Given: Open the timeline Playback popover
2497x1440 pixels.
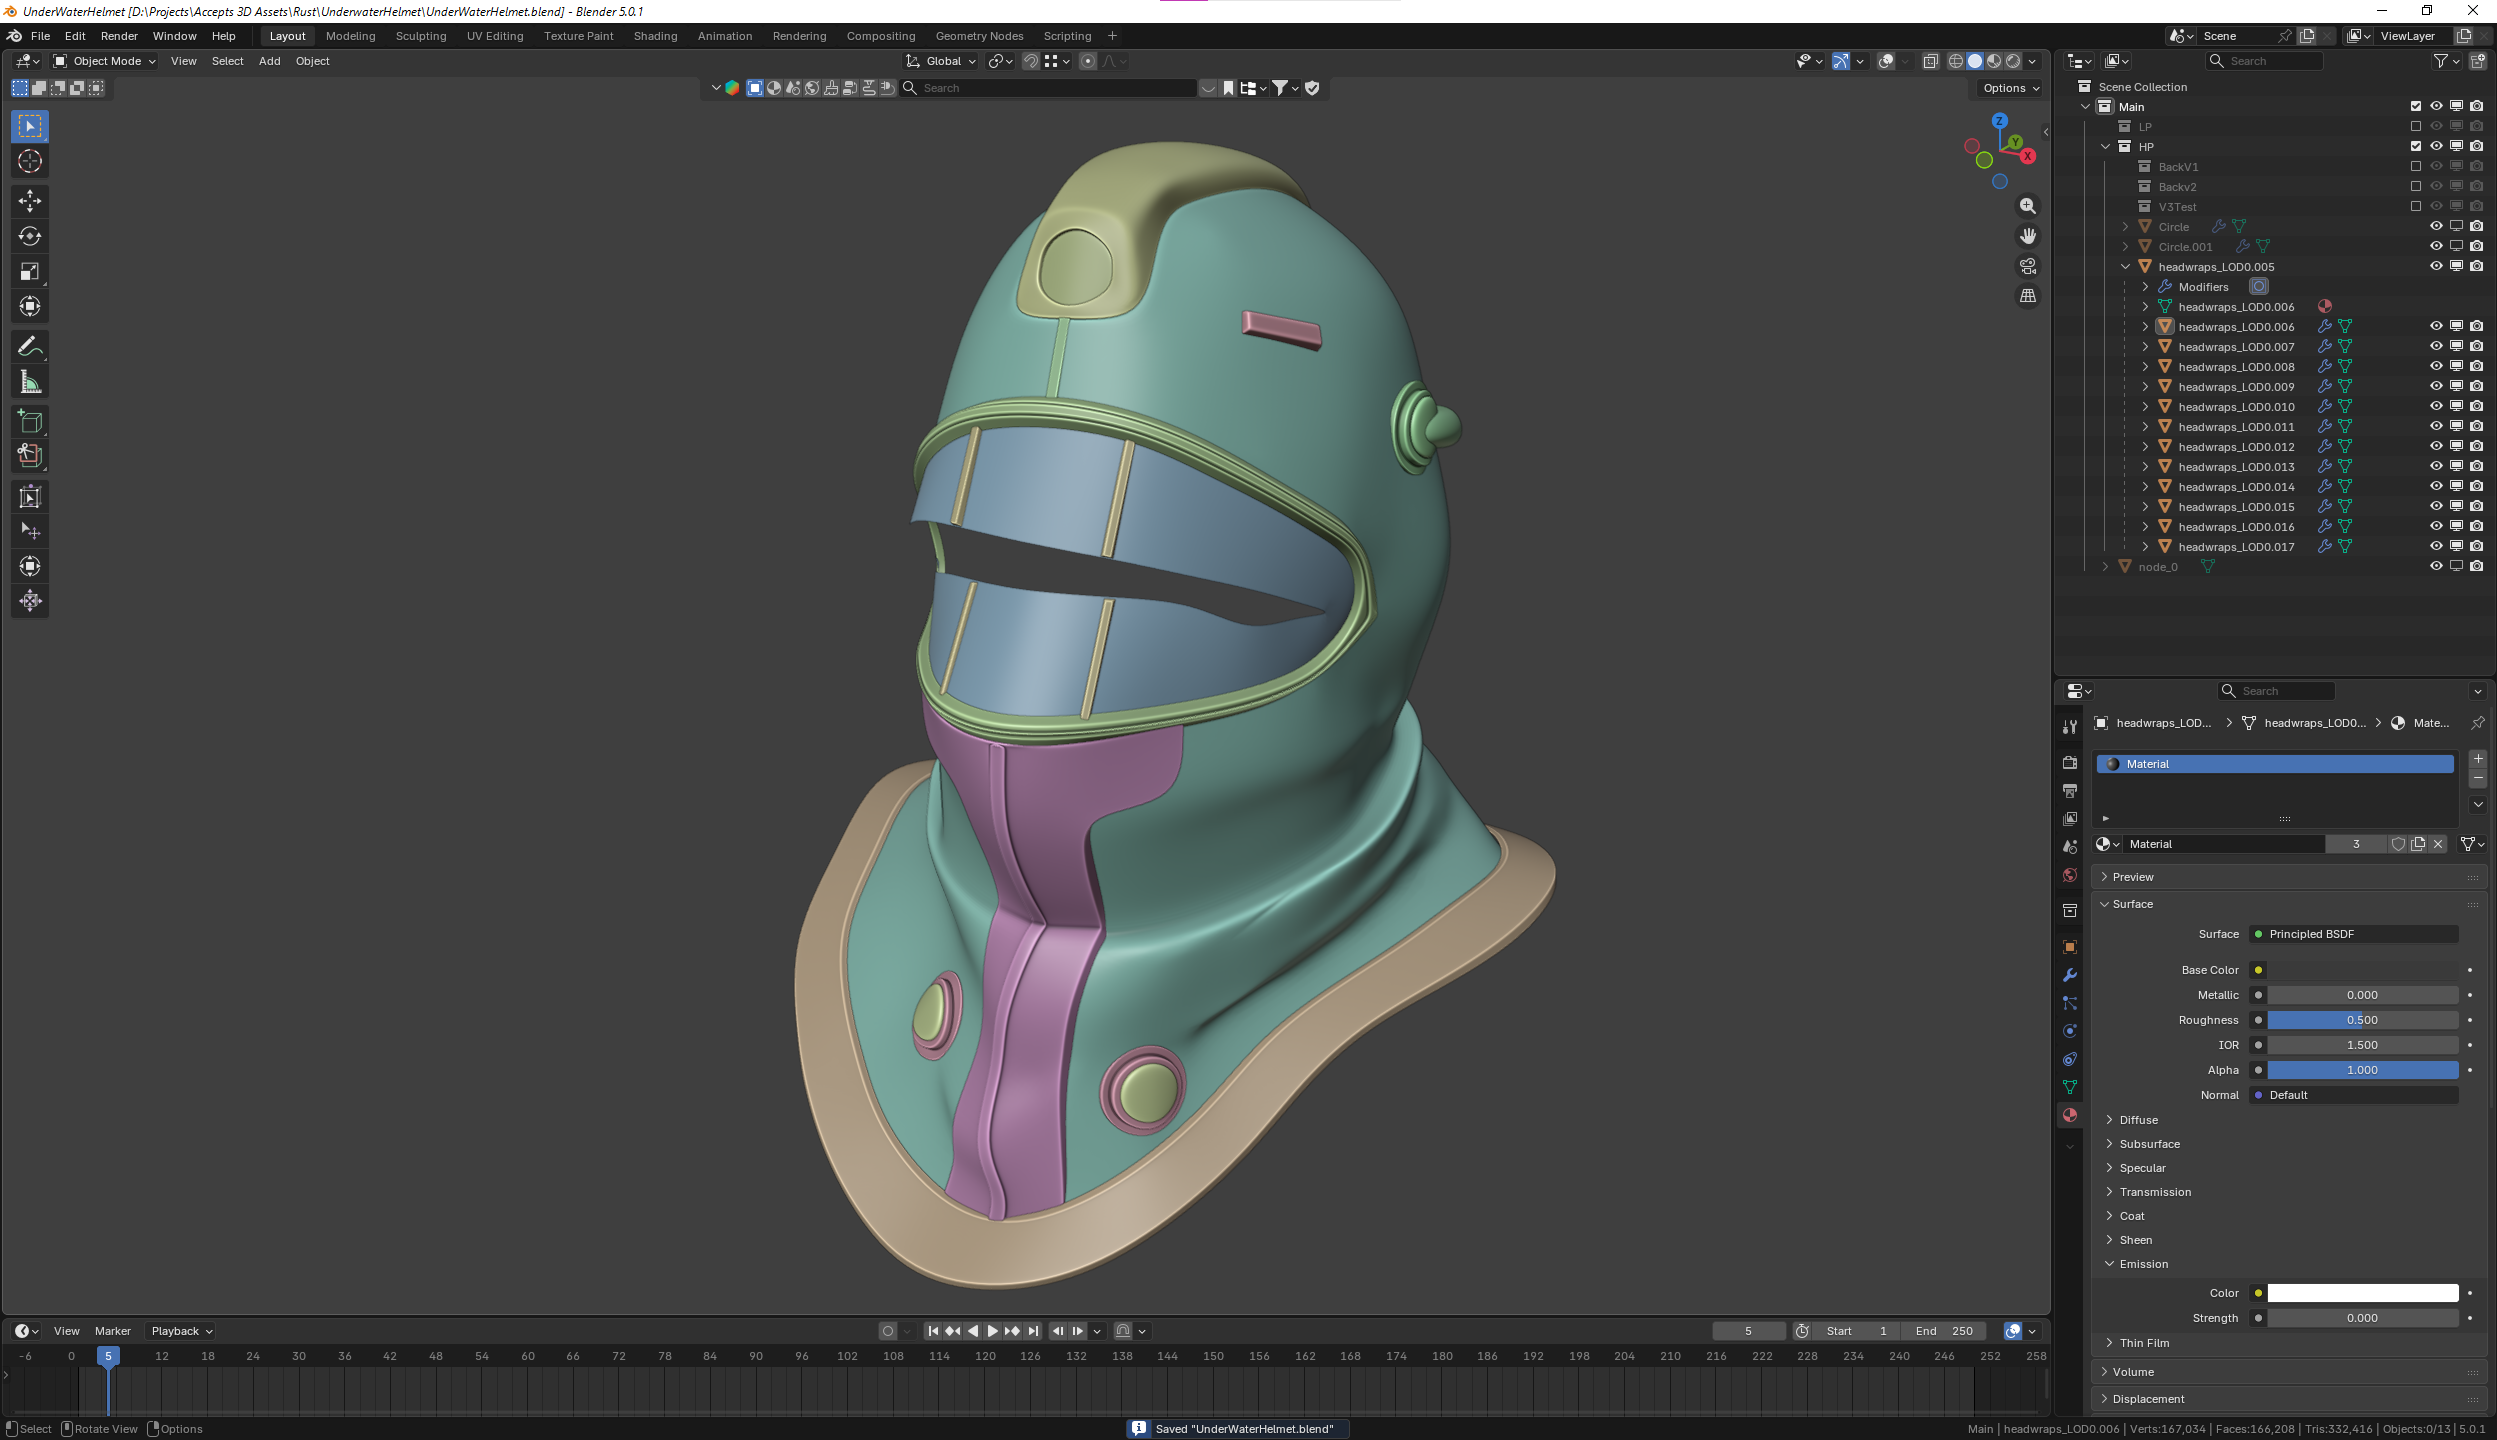Looking at the screenshot, I should coord(181,1331).
